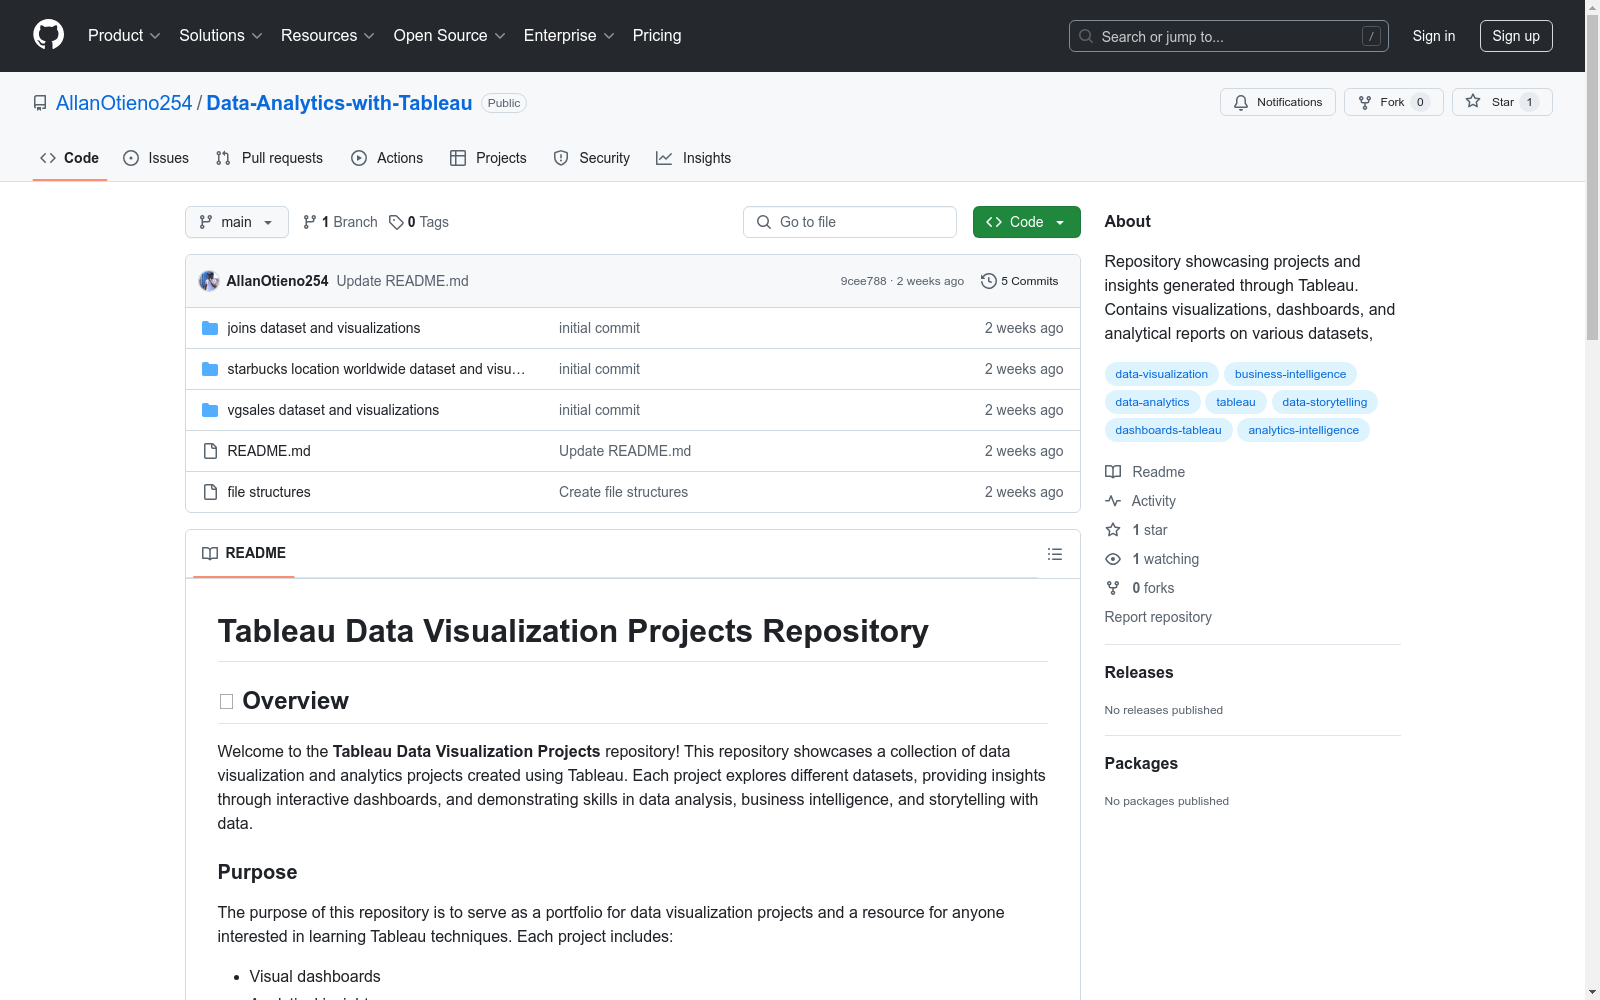Click the commits history clock icon
The height and width of the screenshot is (1000, 1600).
(988, 281)
